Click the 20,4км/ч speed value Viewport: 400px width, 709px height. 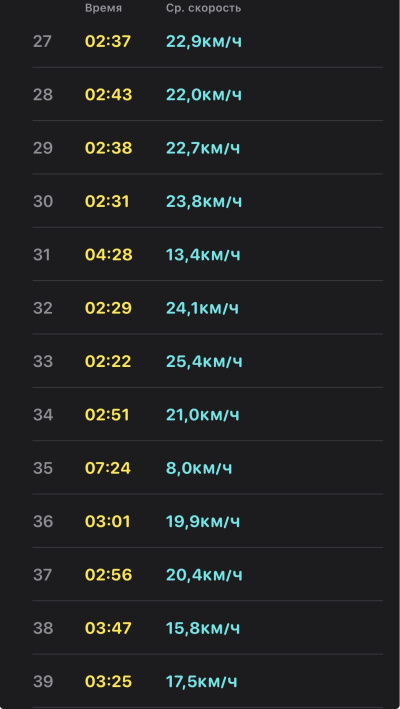(x=204, y=575)
